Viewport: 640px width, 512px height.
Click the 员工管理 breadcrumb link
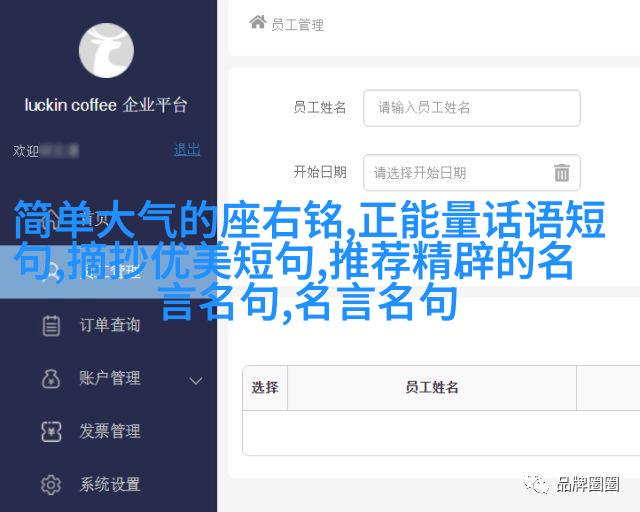click(x=298, y=25)
